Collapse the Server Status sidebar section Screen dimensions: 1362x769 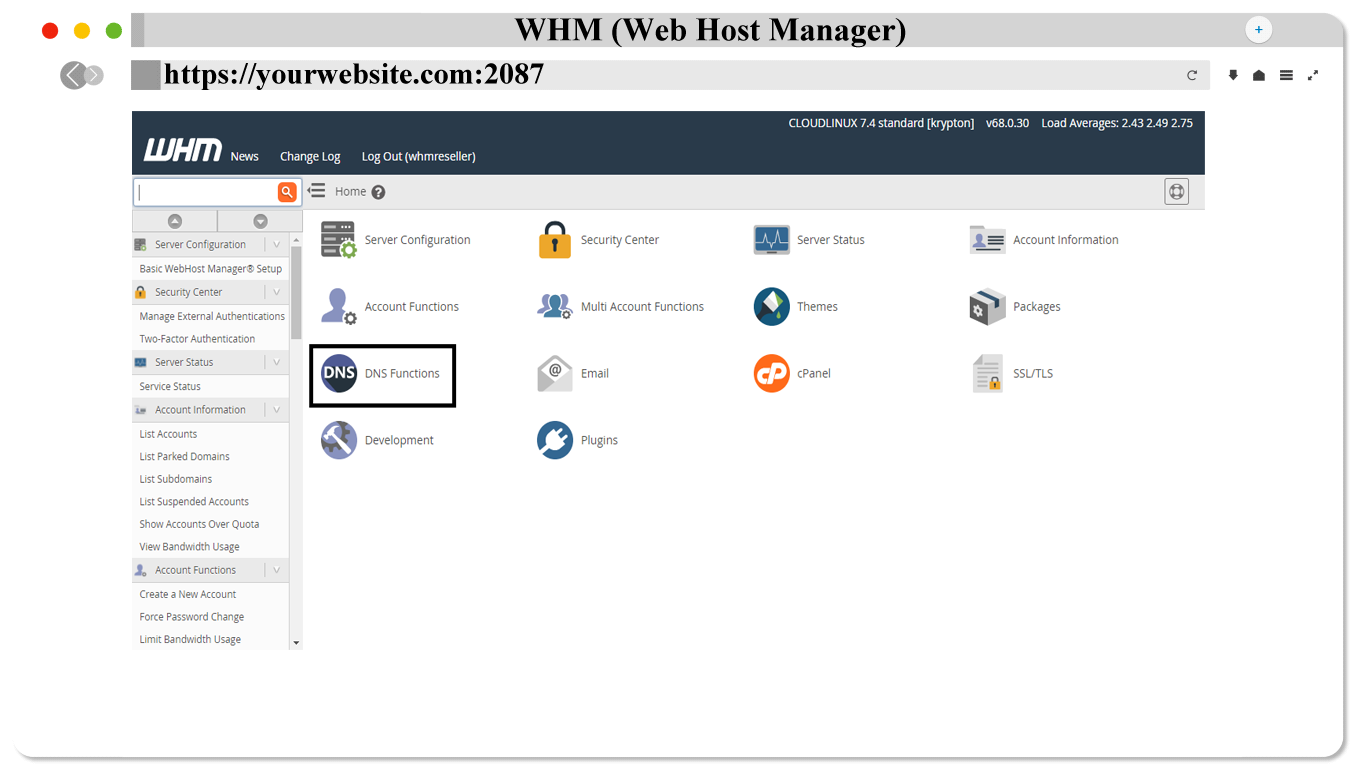coord(277,362)
